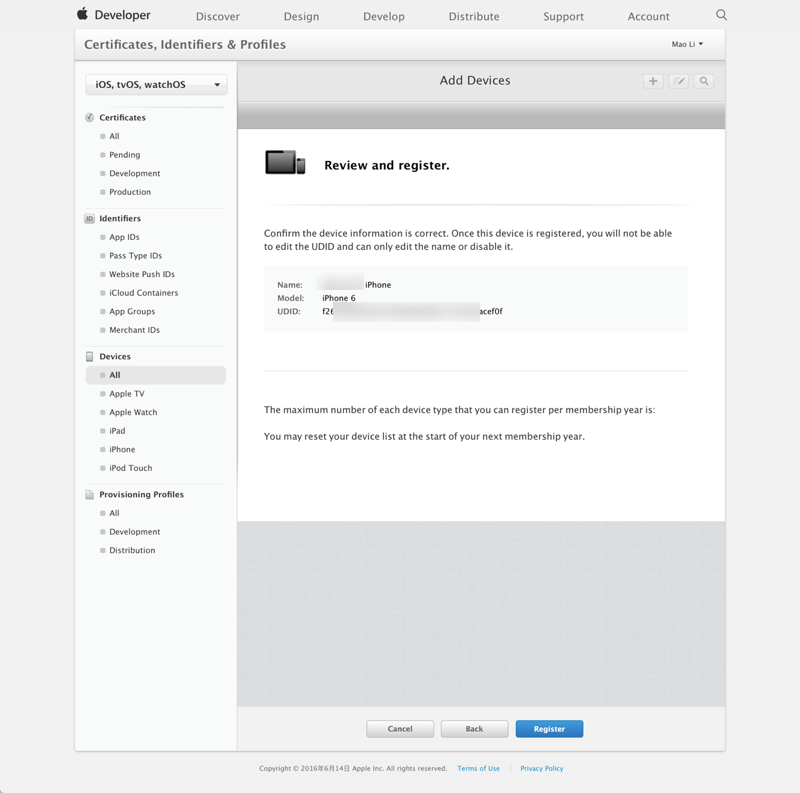Select App Groups
The height and width of the screenshot is (793, 800).
132,311
